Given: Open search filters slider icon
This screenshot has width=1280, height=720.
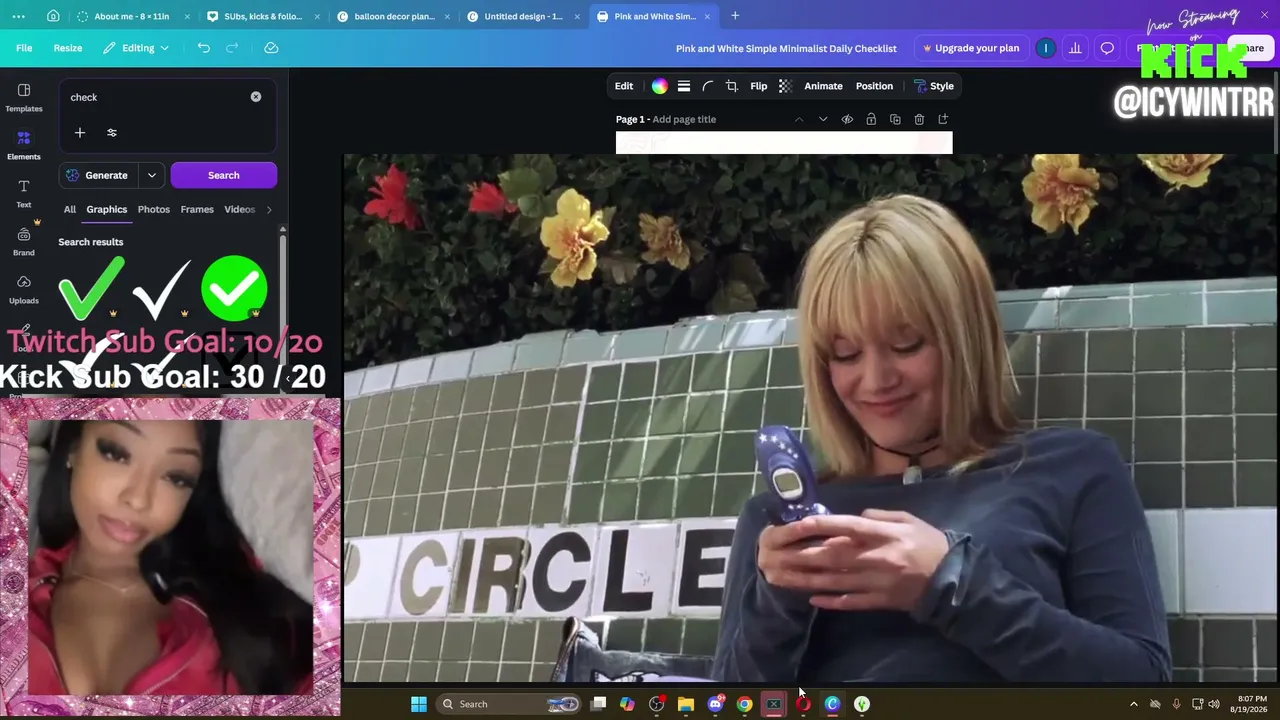Looking at the screenshot, I should [112, 133].
